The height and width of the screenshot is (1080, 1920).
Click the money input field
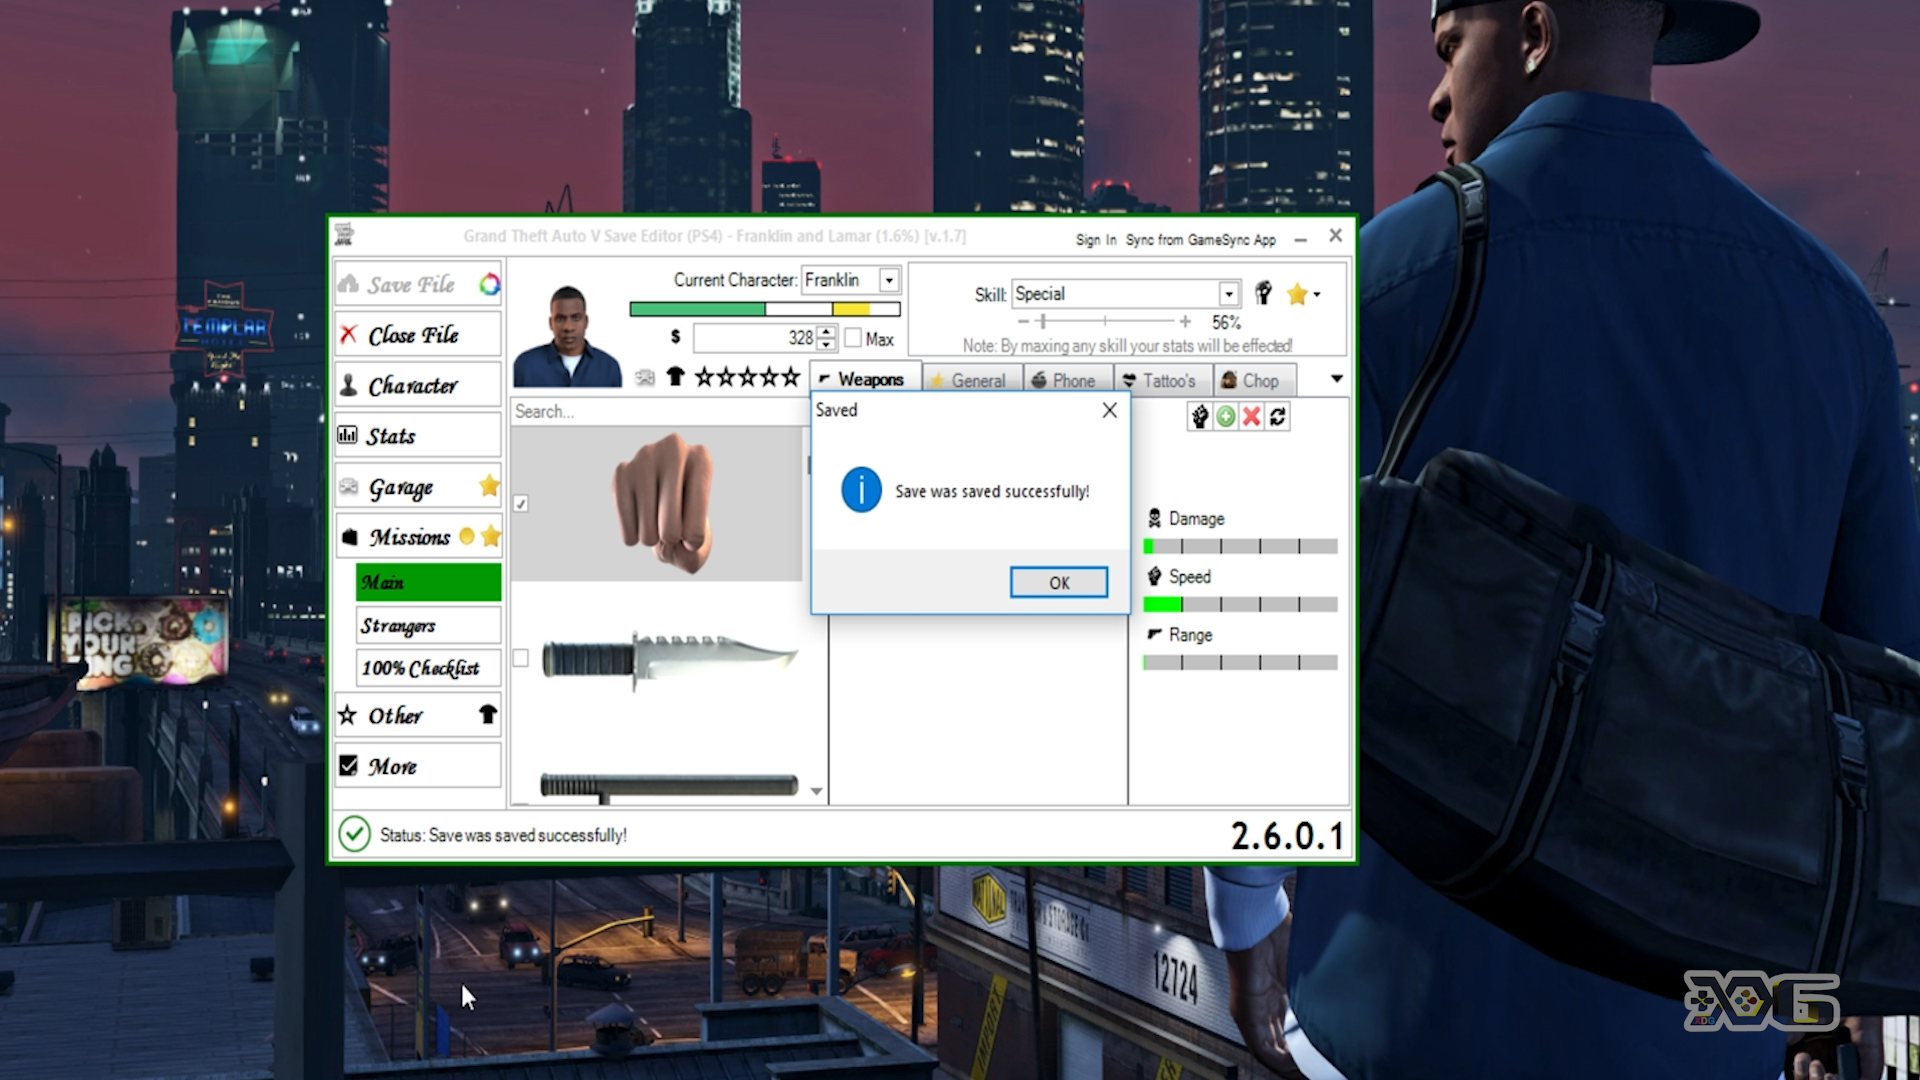tap(758, 339)
